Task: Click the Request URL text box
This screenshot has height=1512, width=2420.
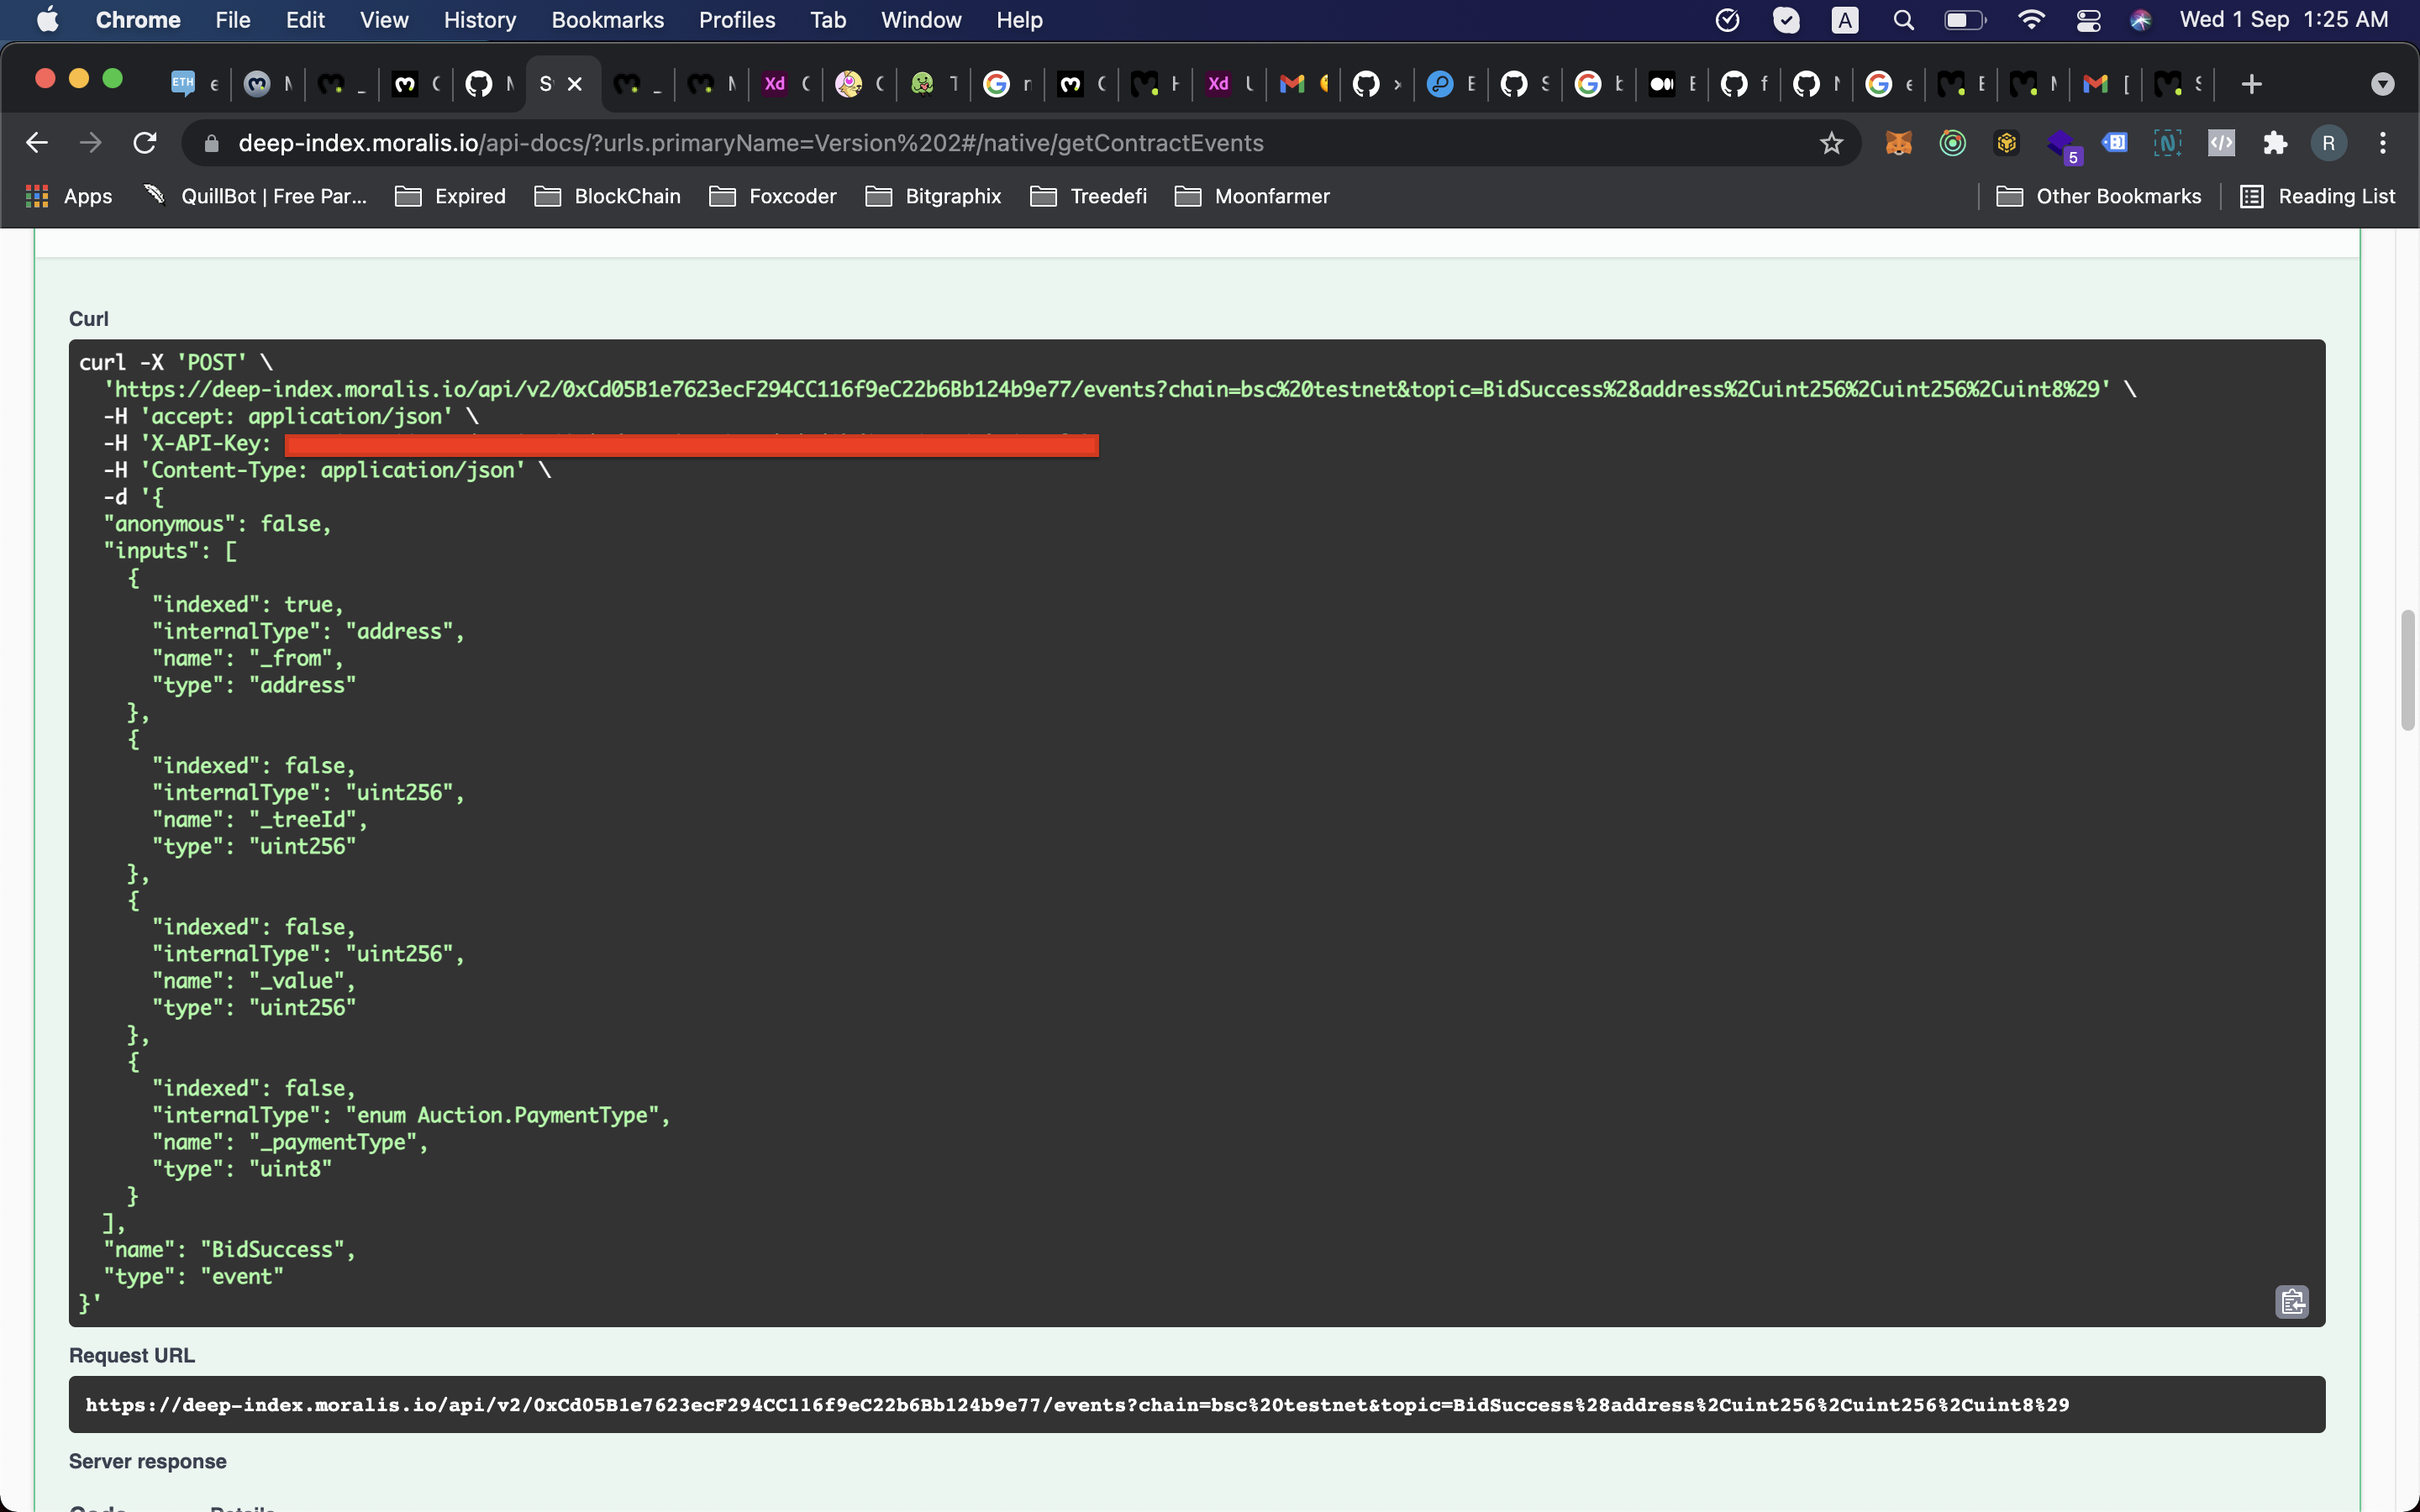Action: 1197,1404
